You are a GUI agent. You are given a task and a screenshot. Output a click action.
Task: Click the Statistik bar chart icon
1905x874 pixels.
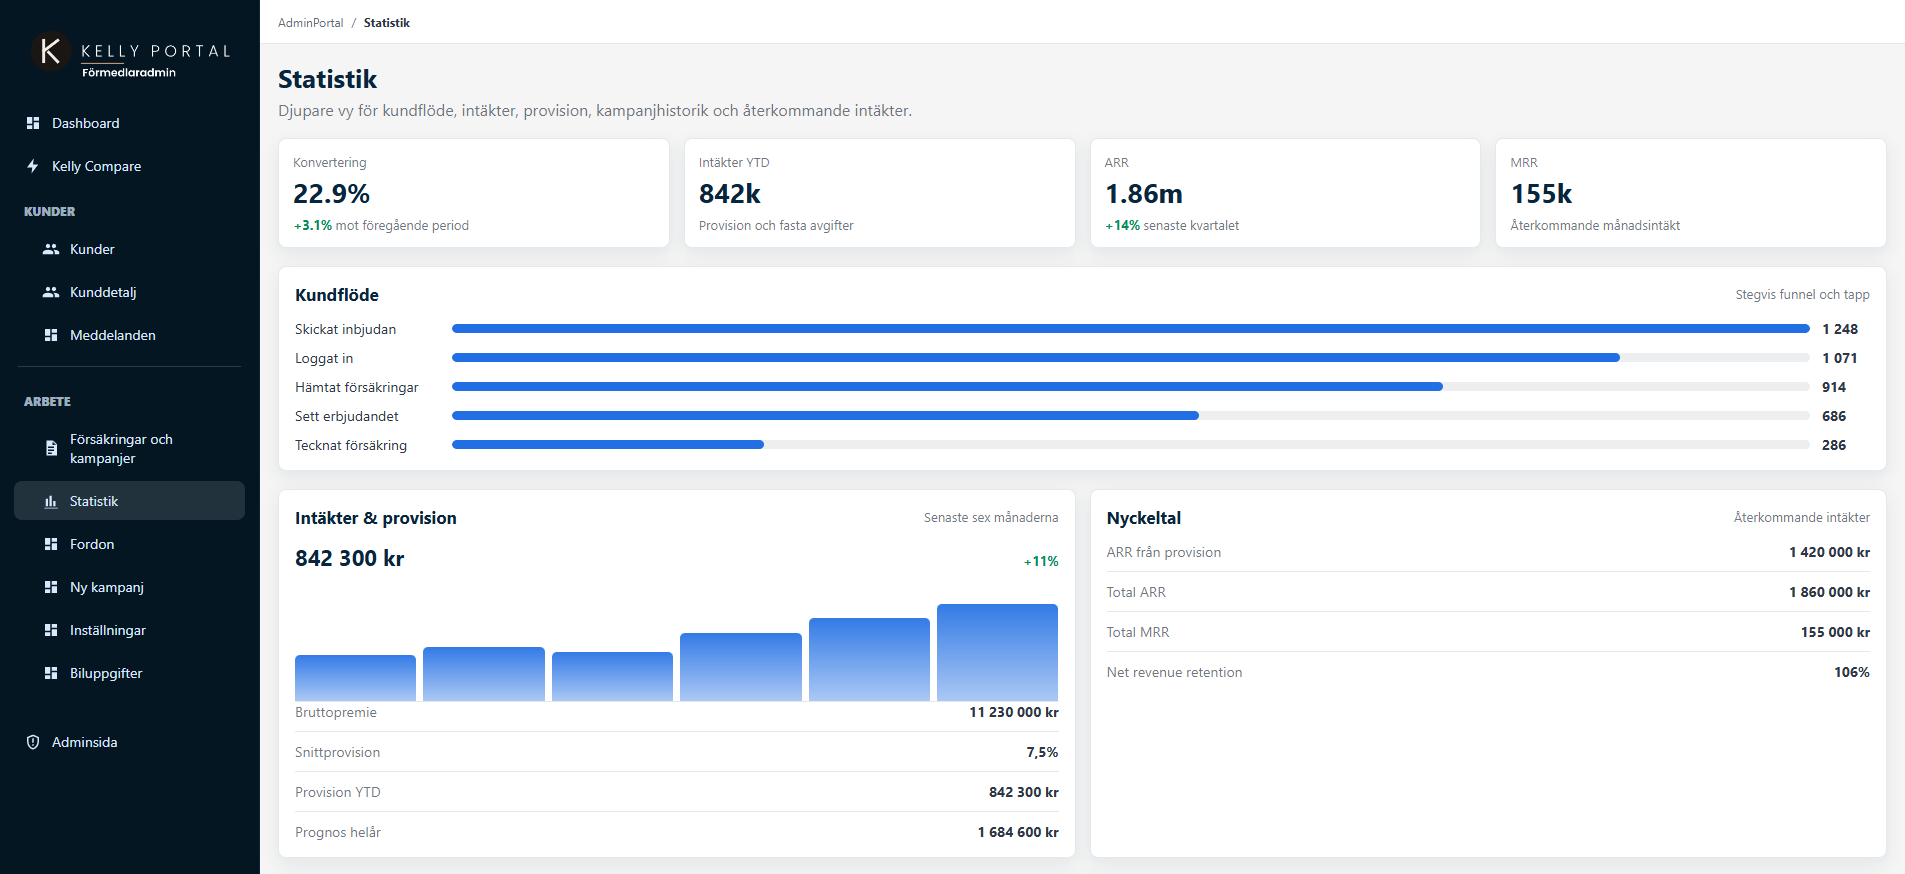point(51,501)
